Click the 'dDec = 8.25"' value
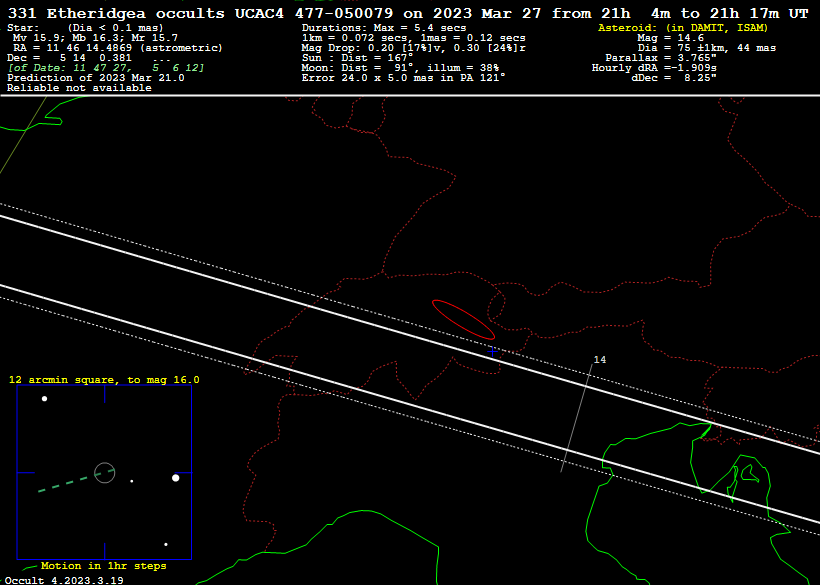 point(674,77)
